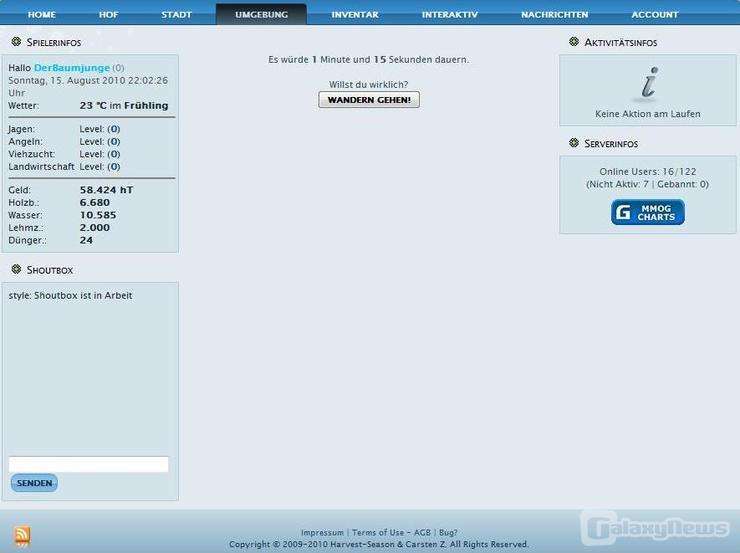Open the Hof menu
This screenshot has width=740, height=553.
point(108,15)
